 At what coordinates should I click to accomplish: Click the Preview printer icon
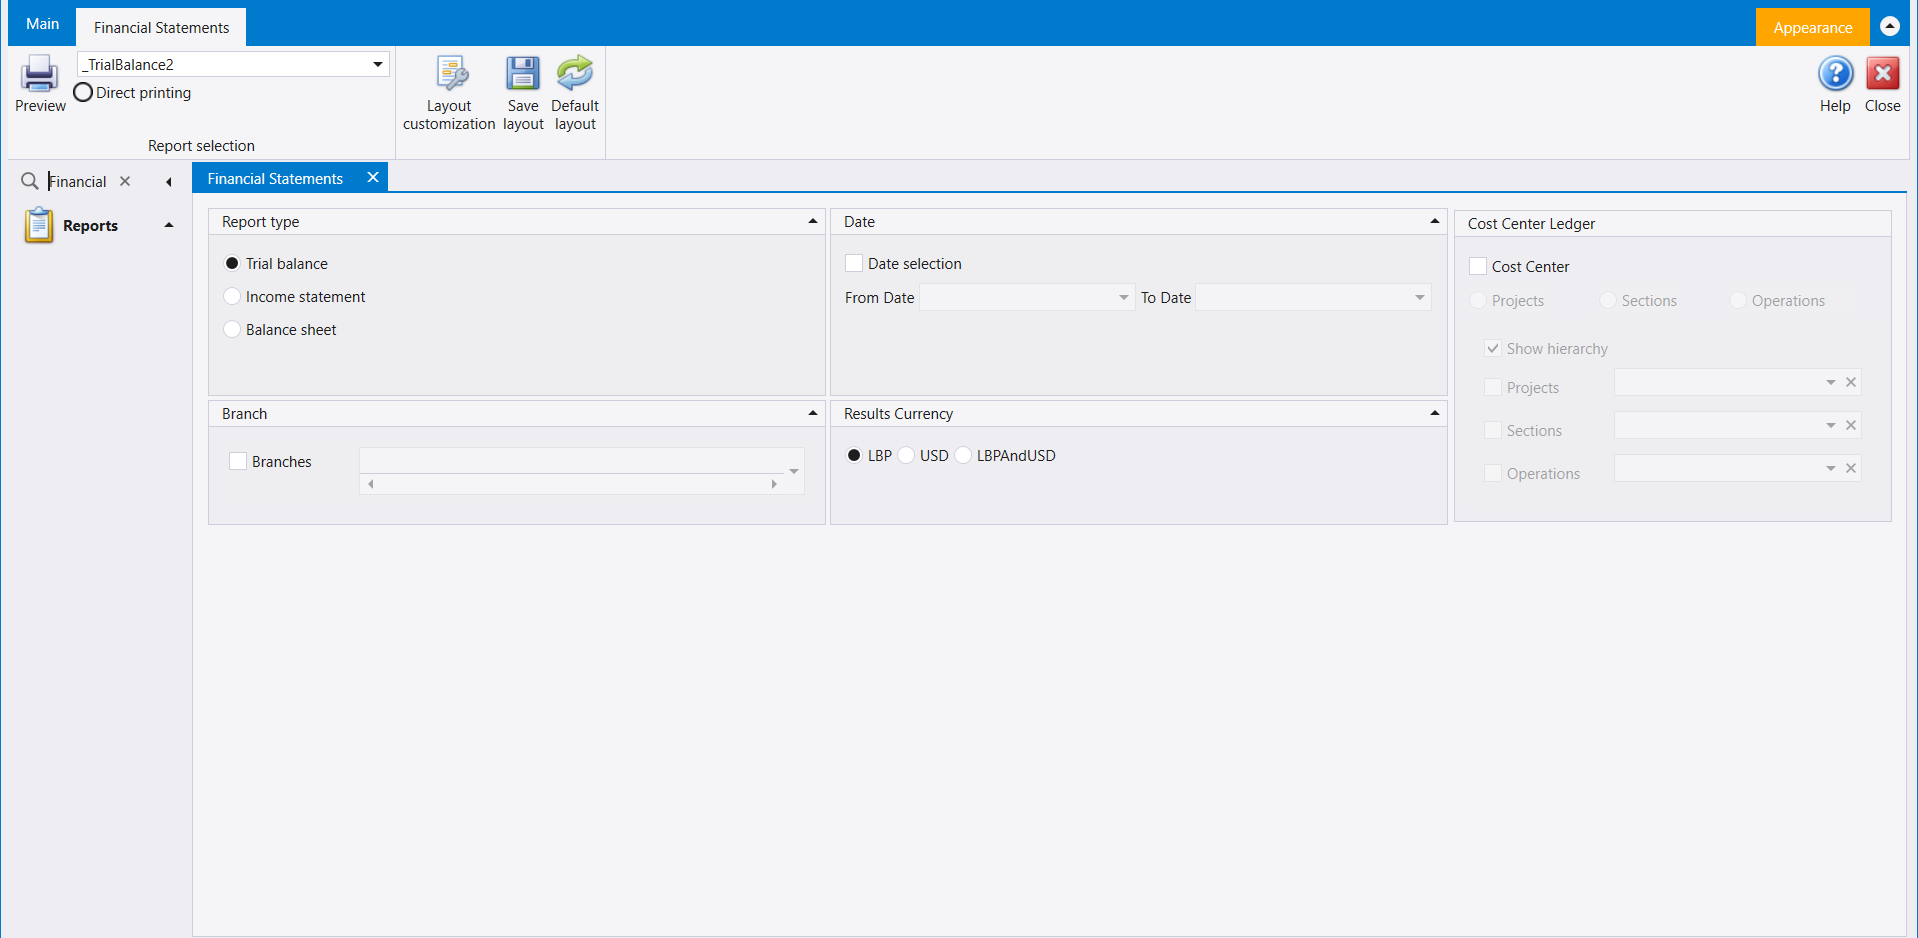(40, 75)
